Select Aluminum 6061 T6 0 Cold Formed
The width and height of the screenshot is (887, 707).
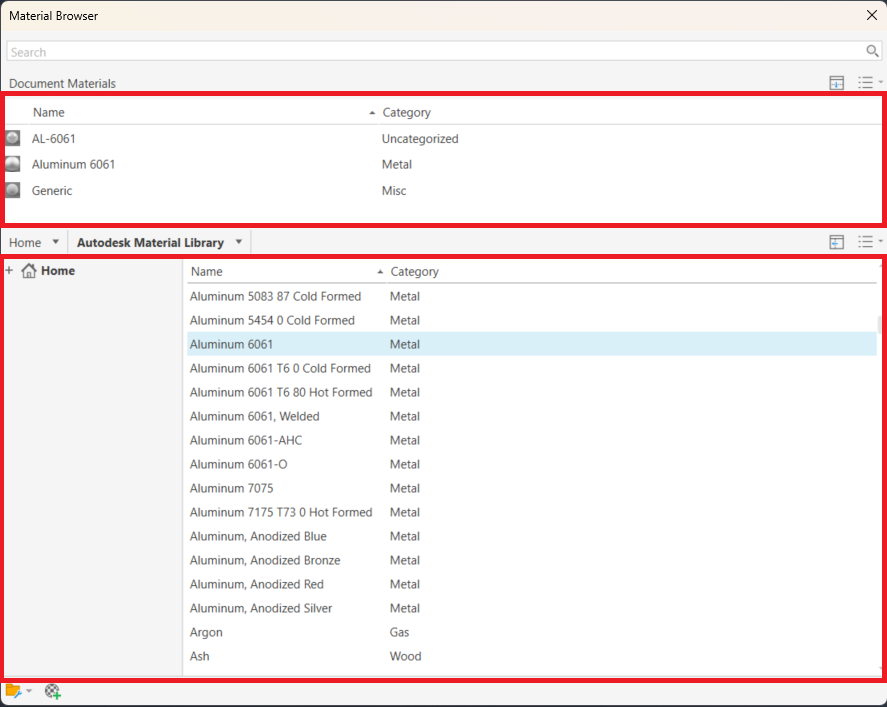tap(532, 368)
